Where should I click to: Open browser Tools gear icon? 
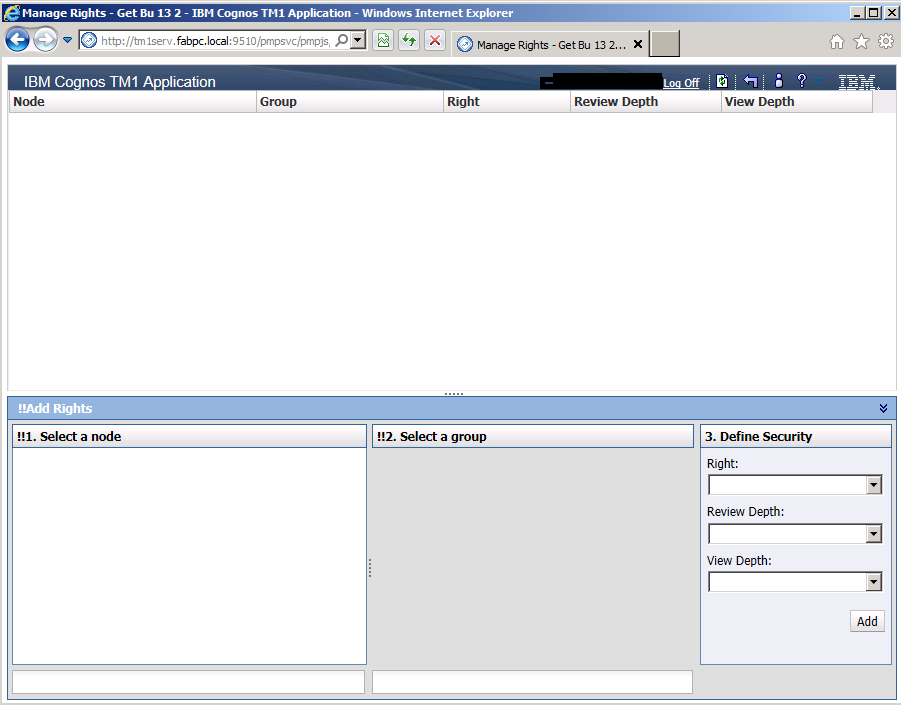(886, 41)
